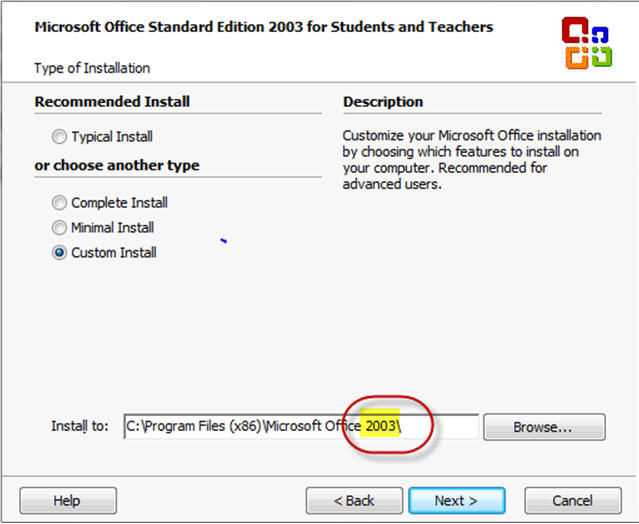Image resolution: width=639 pixels, height=524 pixels.
Task: Cancel the Office installation
Action: 573,500
